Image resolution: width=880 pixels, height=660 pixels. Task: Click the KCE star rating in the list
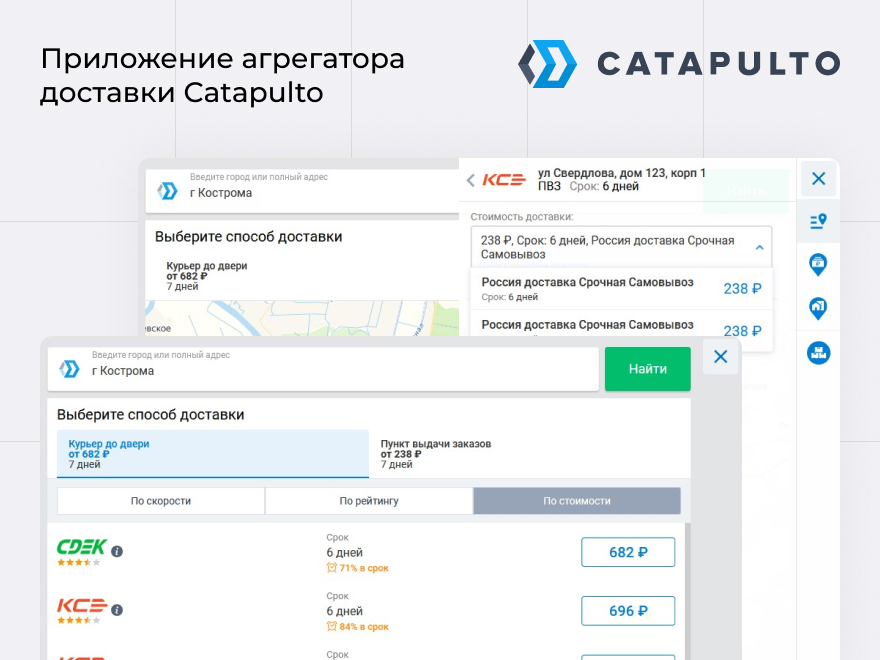pos(79,620)
